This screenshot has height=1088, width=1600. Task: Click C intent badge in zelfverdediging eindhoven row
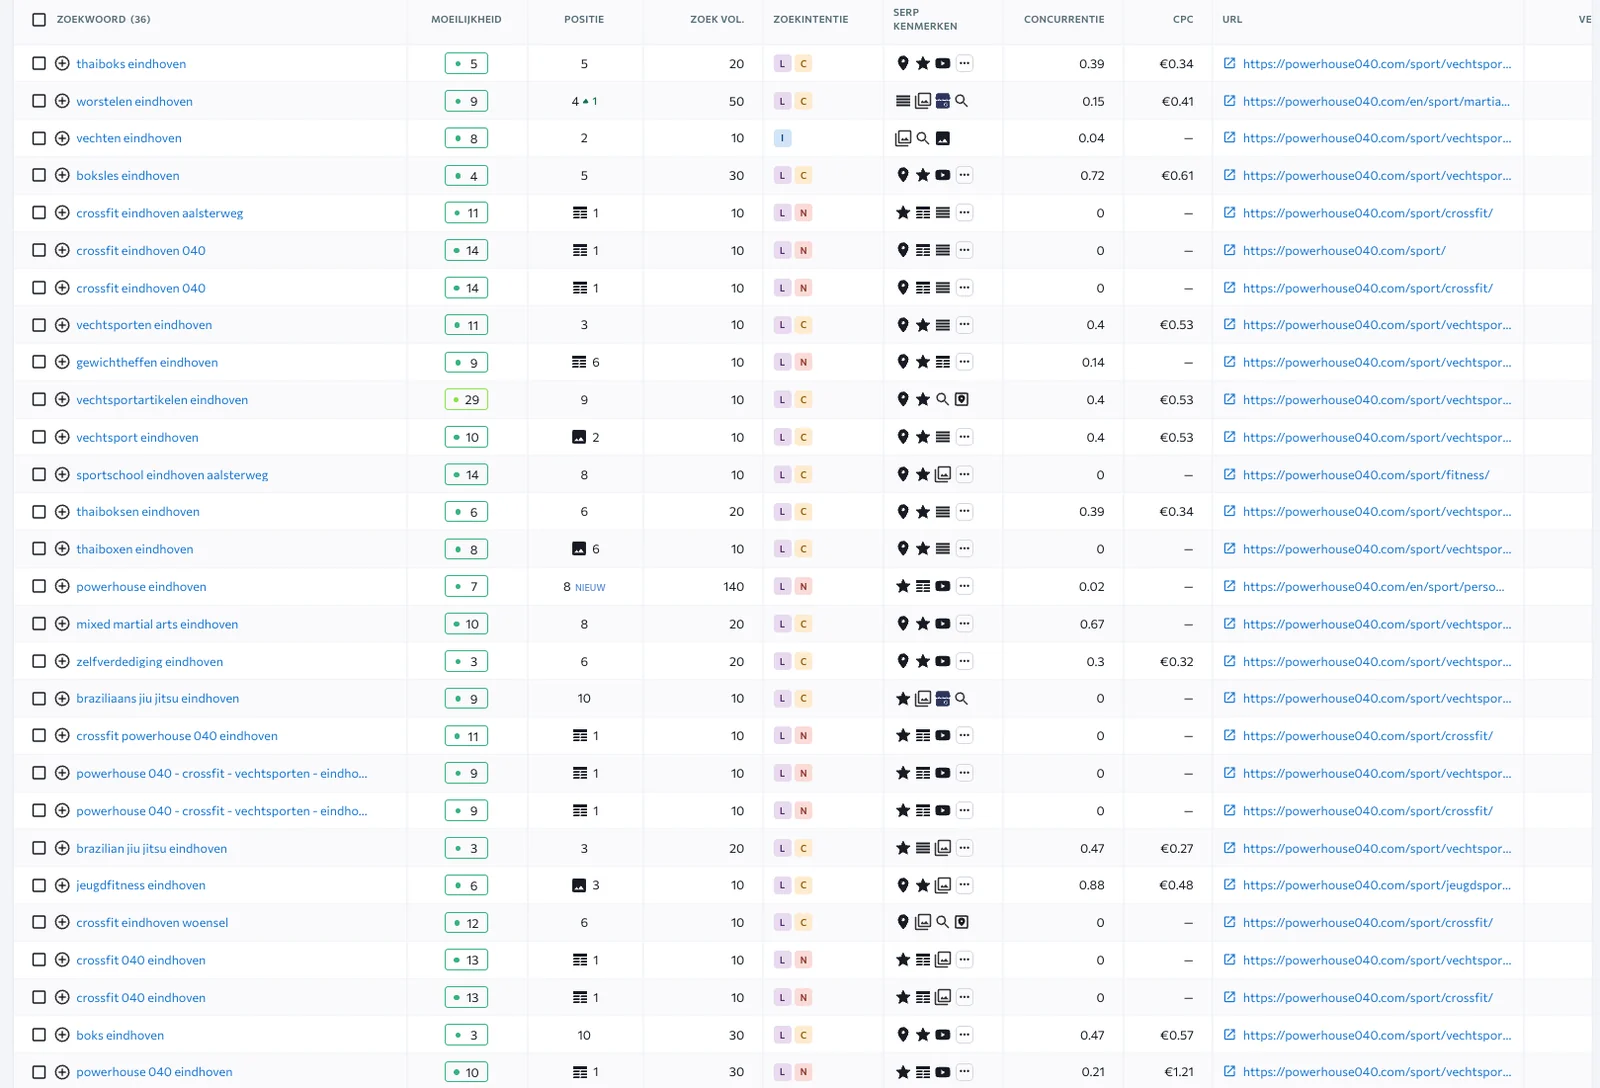(803, 661)
